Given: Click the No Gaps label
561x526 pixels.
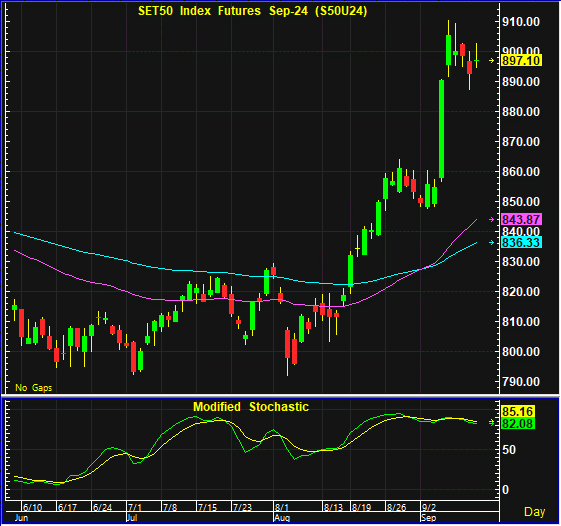Looking at the screenshot, I should click(34, 388).
